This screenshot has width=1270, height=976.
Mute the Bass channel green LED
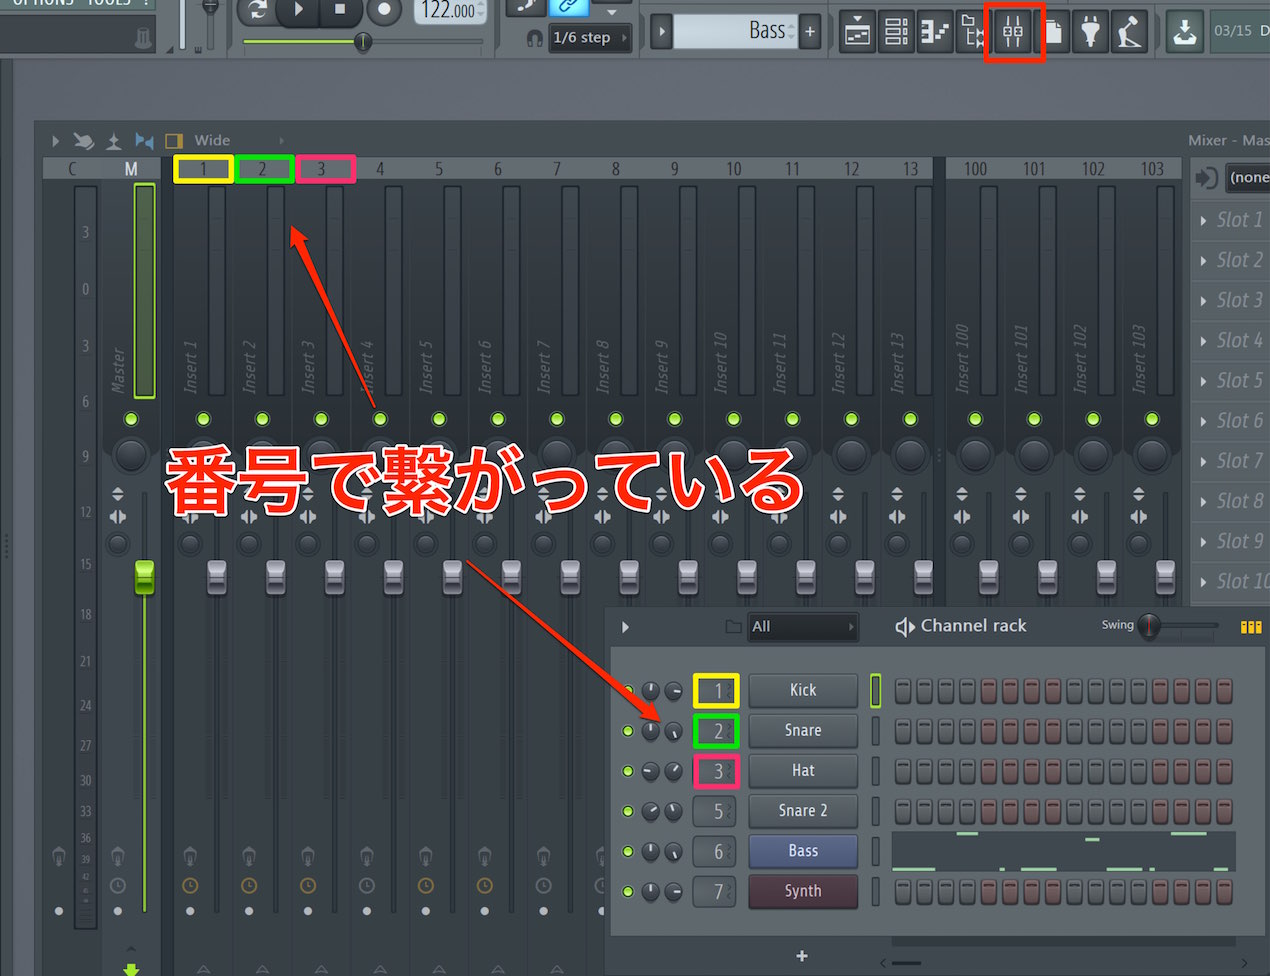pos(628,851)
